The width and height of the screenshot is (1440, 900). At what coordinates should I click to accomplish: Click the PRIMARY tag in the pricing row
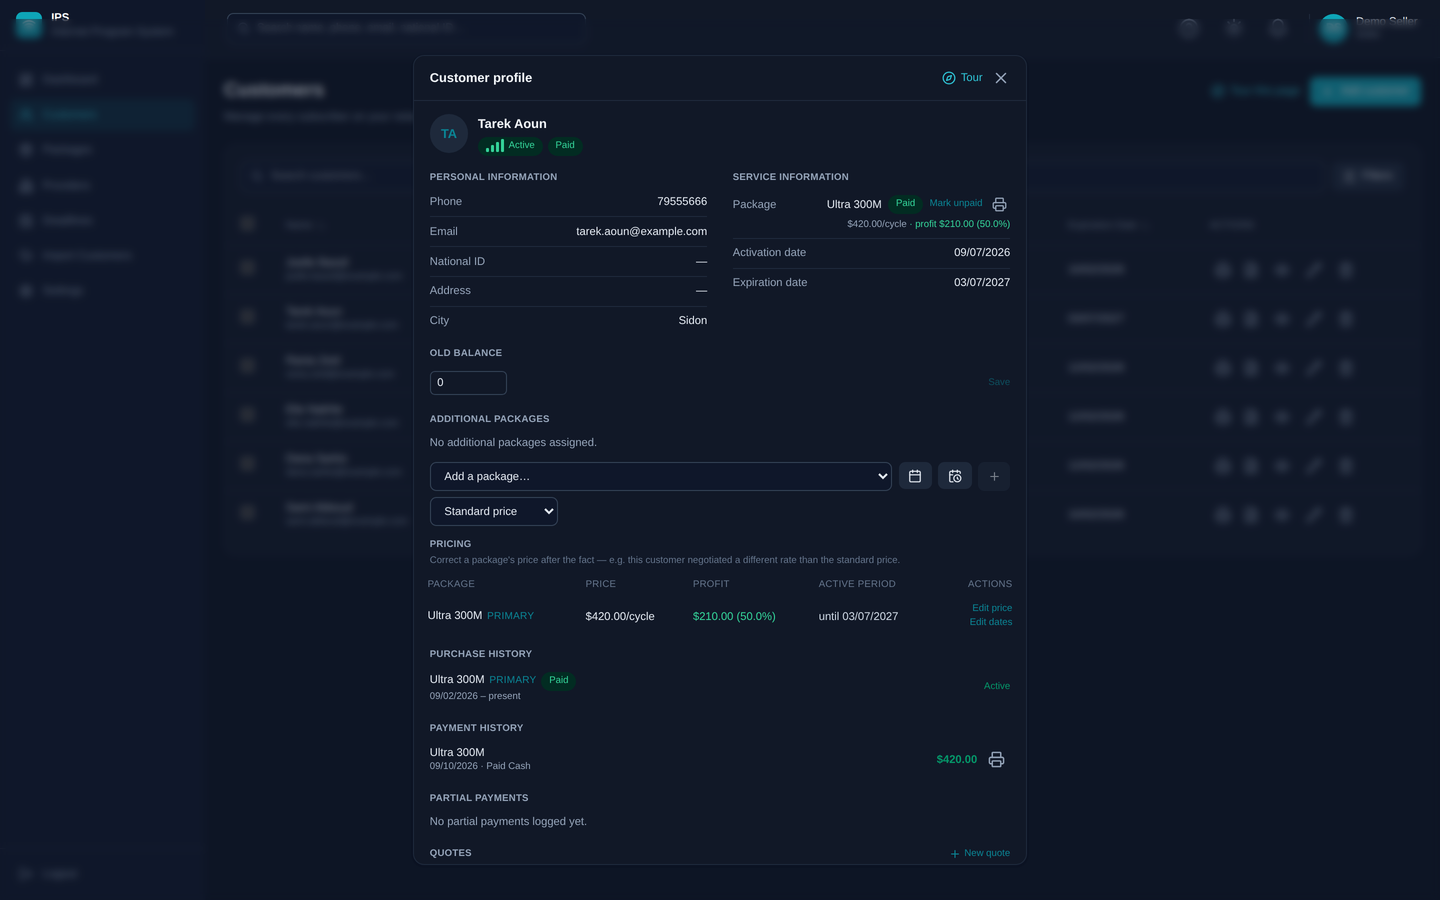pos(510,616)
